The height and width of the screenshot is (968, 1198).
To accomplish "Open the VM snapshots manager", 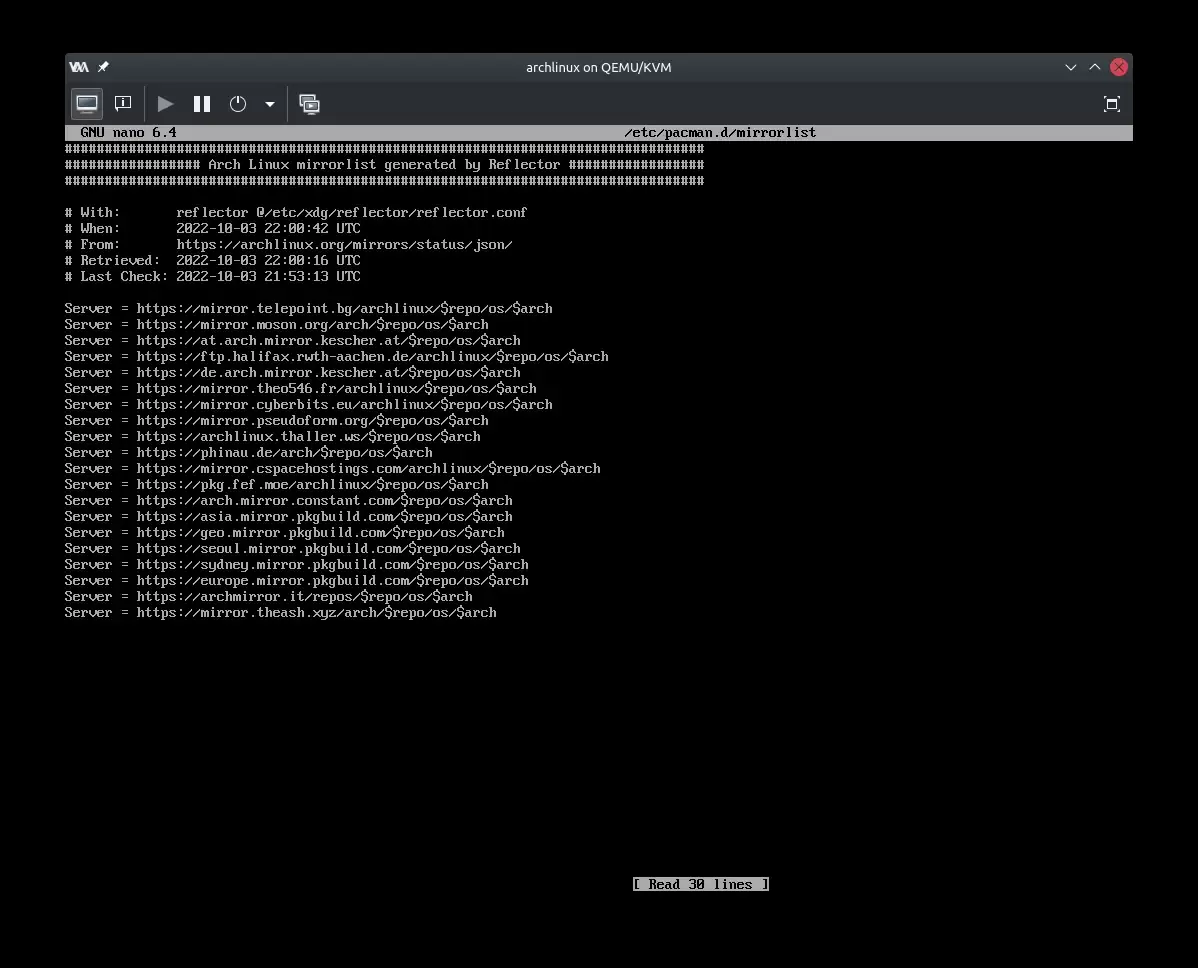I will (x=310, y=104).
